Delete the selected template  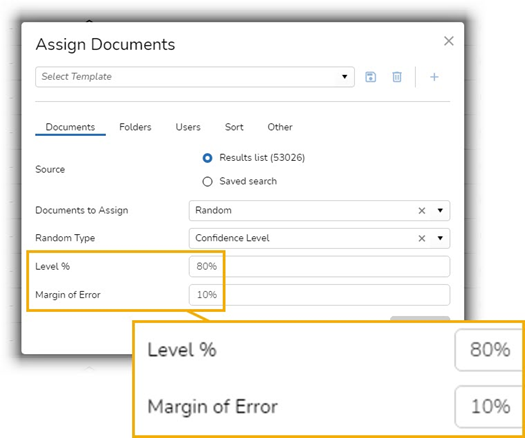tap(397, 77)
